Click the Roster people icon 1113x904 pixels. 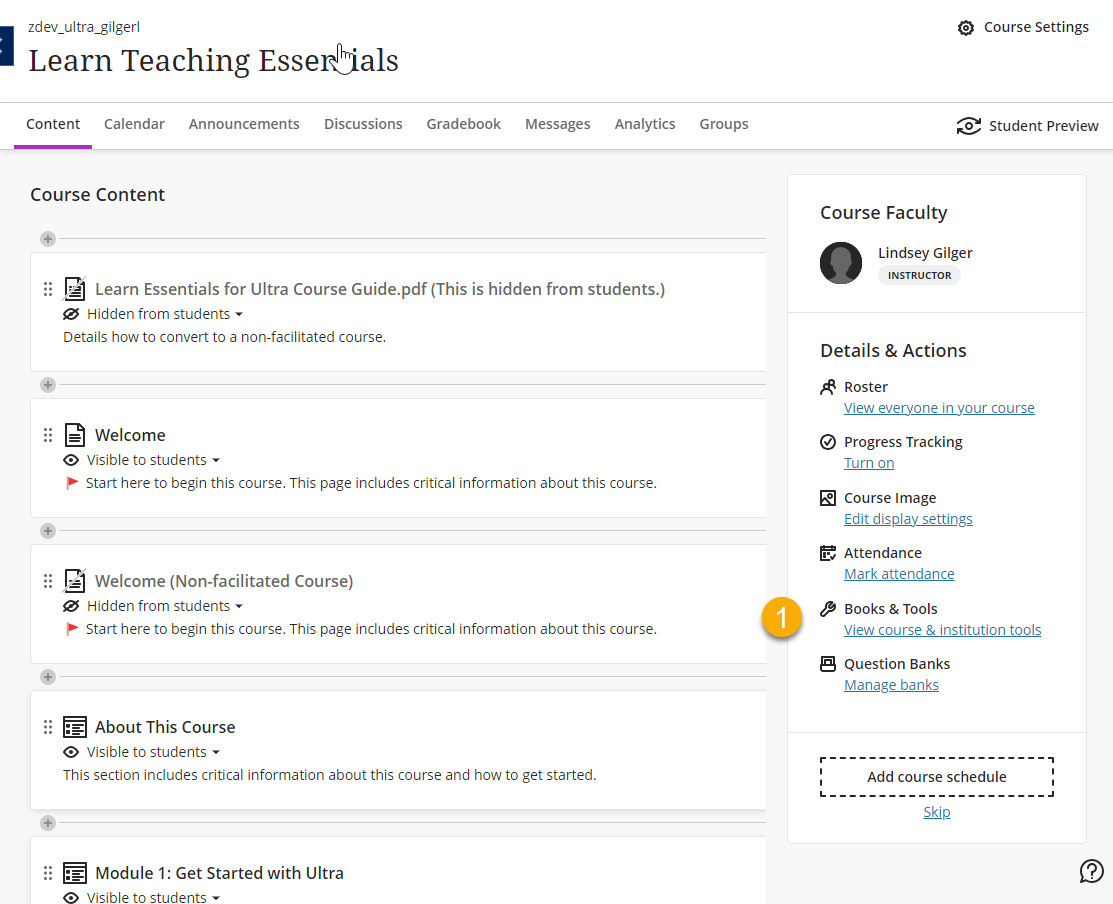[828, 387]
